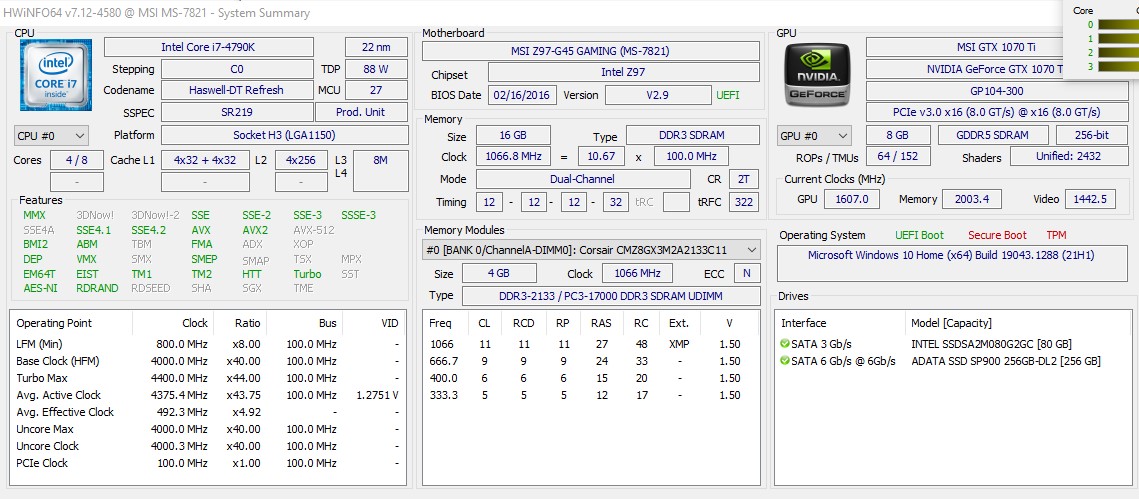Click the Cores 4 / 8 field

coord(76,160)
